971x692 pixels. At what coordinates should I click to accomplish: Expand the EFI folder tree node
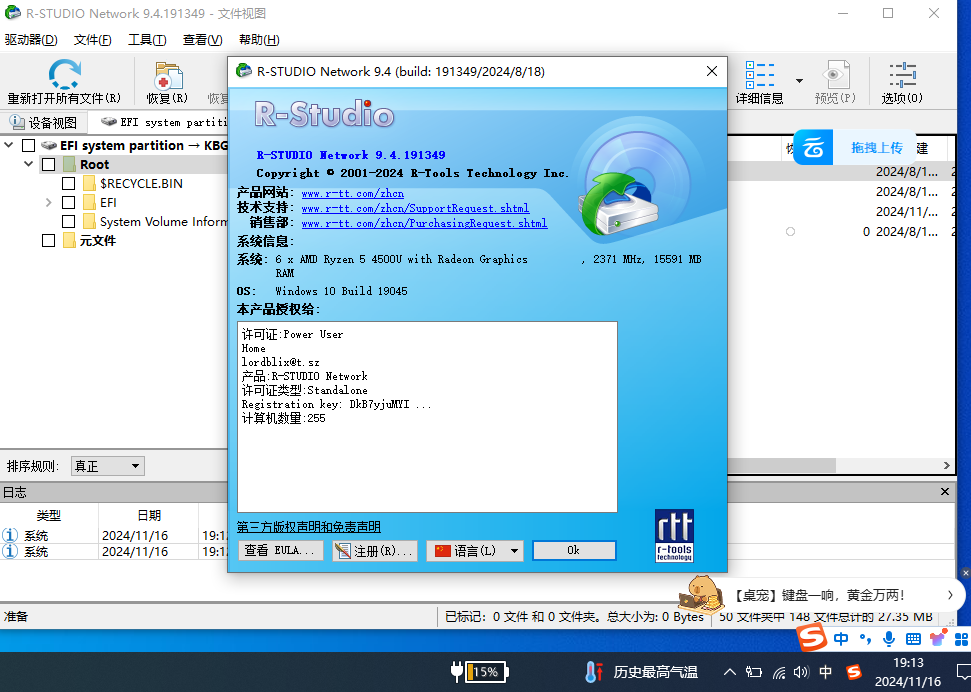click(49, 203)
